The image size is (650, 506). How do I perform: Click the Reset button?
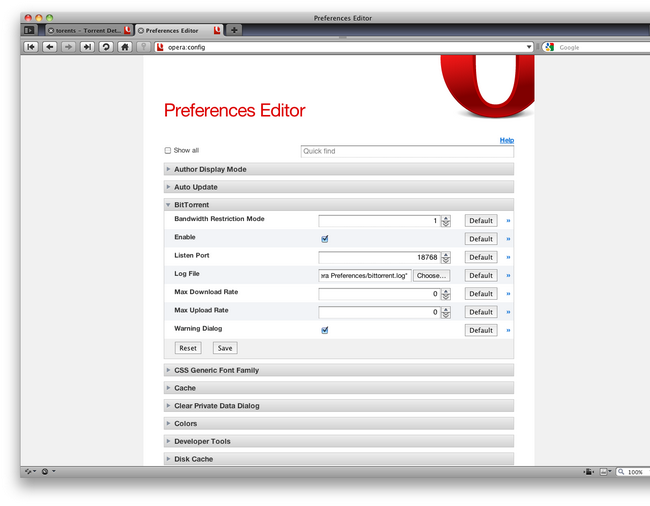(x=188, y=348)
